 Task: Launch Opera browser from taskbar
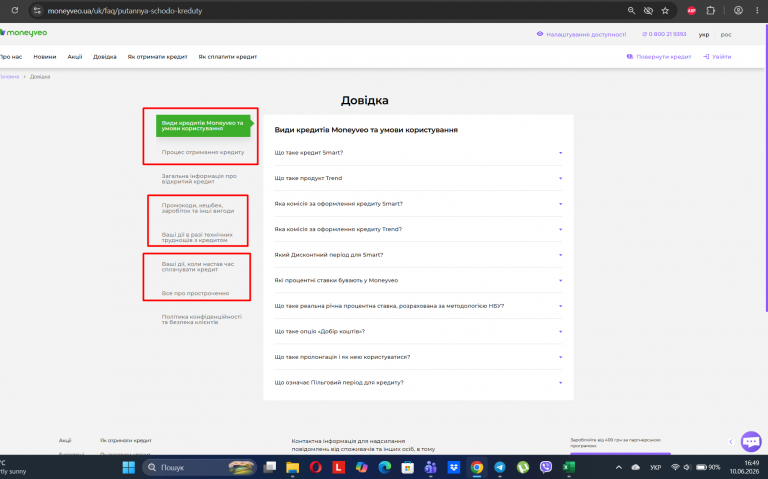click(315, 467)
